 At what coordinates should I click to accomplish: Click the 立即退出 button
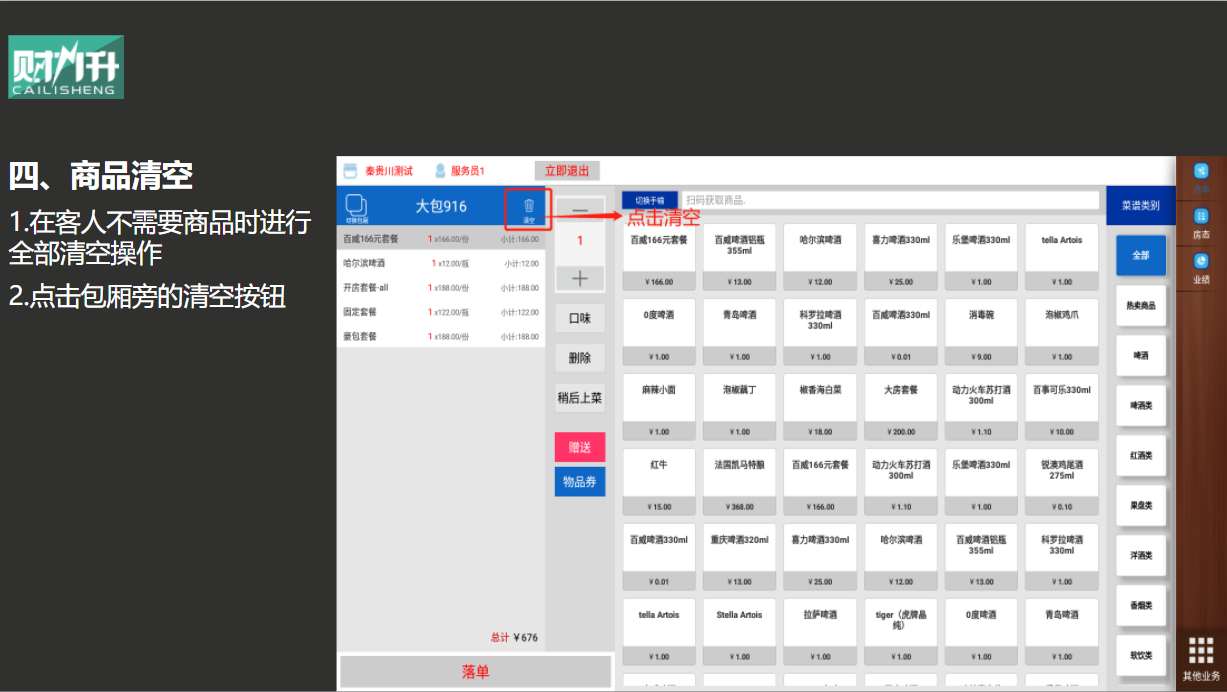click(567, 171)
